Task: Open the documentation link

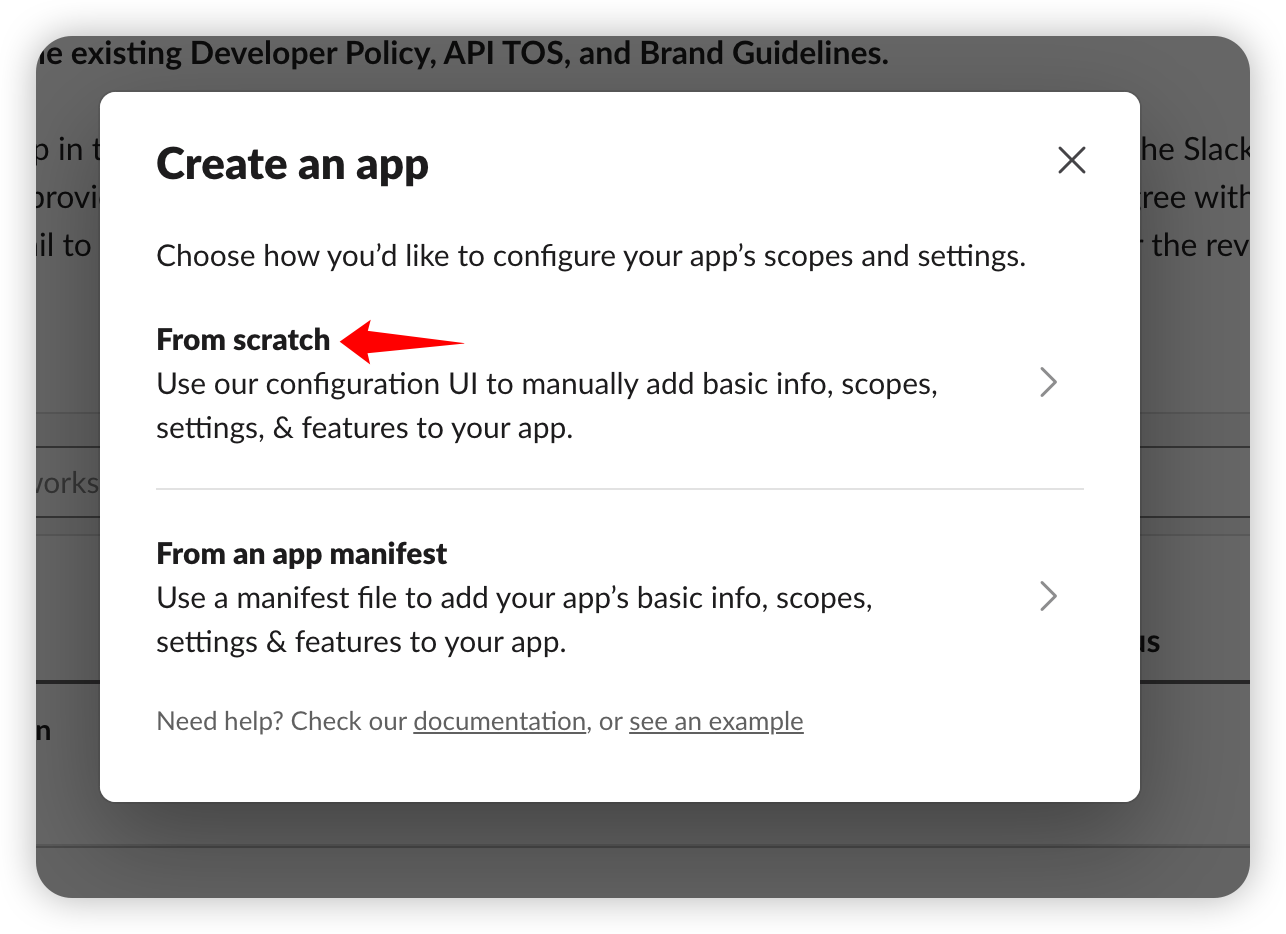Action: point(499,721)
